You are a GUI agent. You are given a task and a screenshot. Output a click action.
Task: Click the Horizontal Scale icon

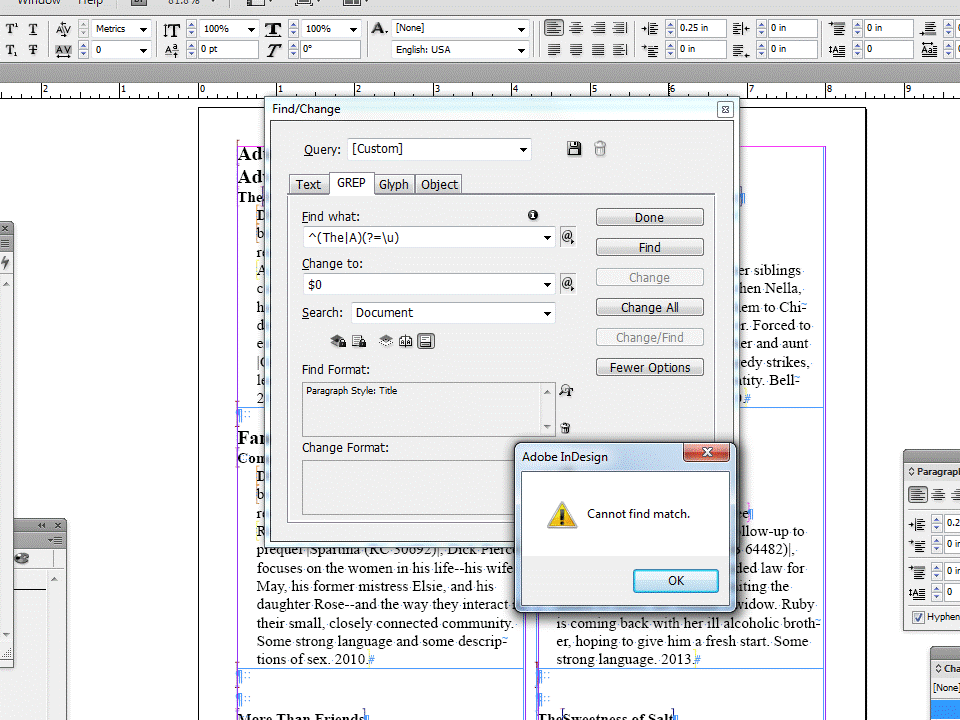pos(273,29)
